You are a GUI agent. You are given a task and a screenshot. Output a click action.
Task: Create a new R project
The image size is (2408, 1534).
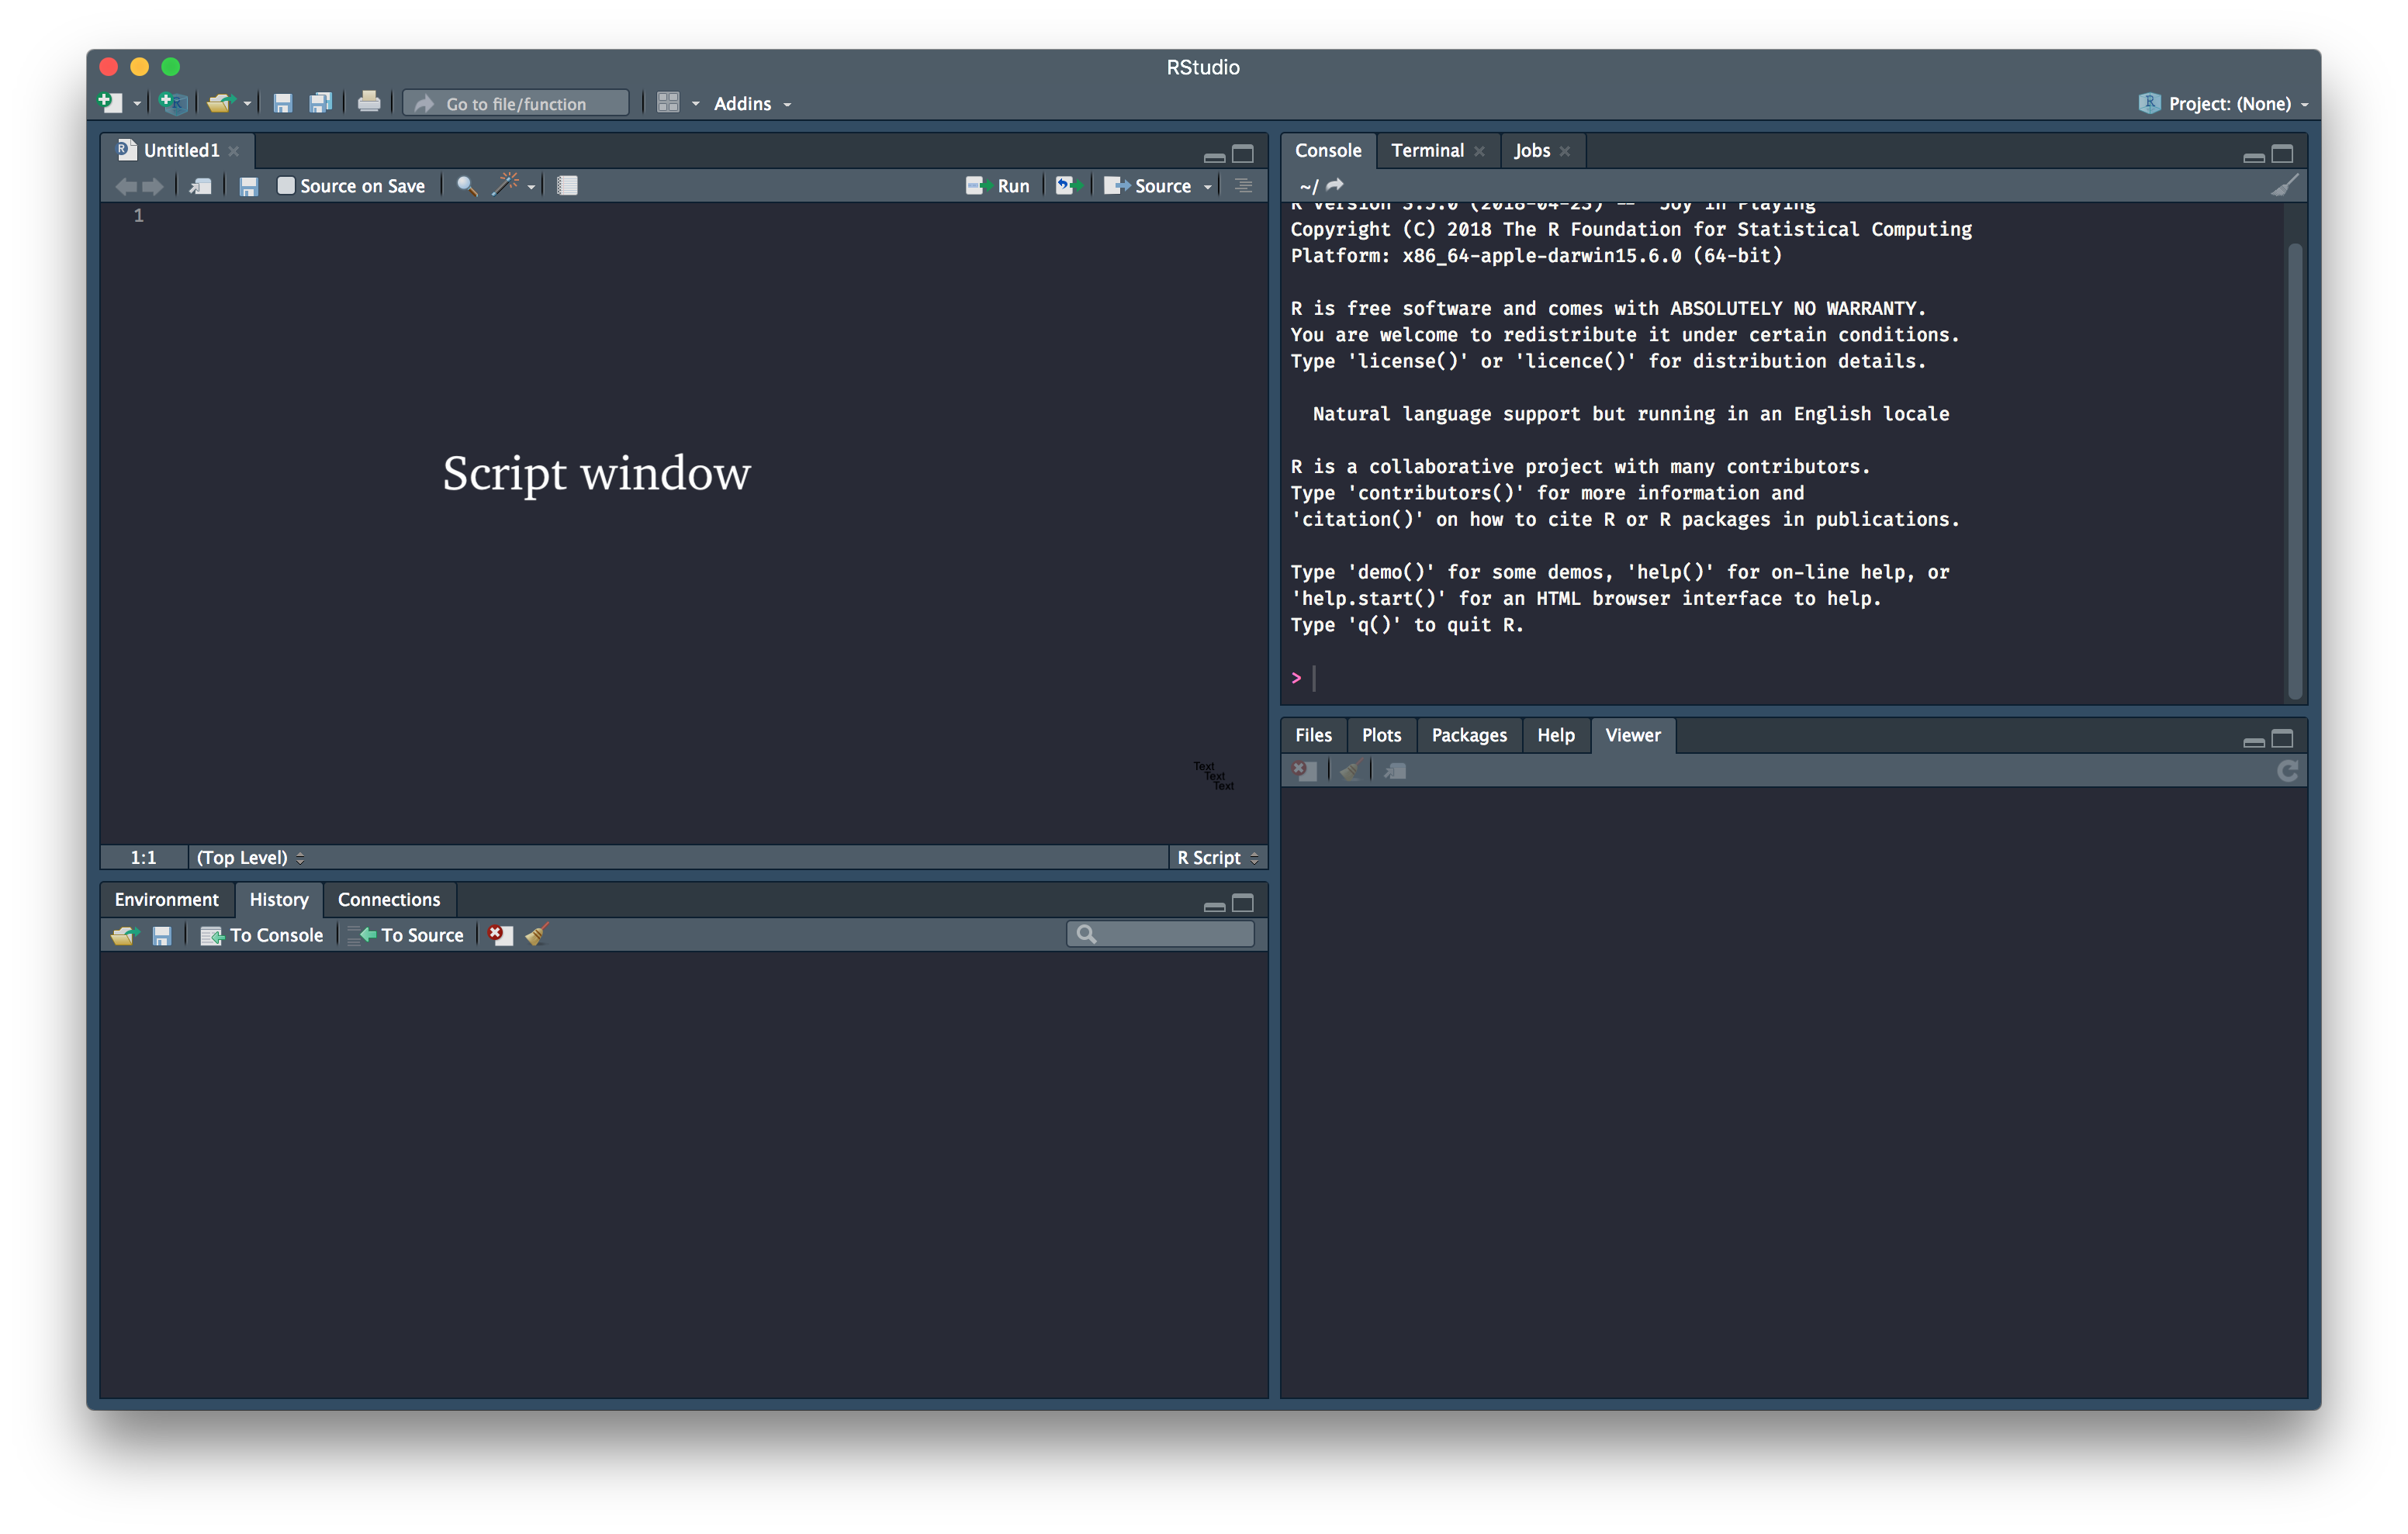click(x=173, y=103)
